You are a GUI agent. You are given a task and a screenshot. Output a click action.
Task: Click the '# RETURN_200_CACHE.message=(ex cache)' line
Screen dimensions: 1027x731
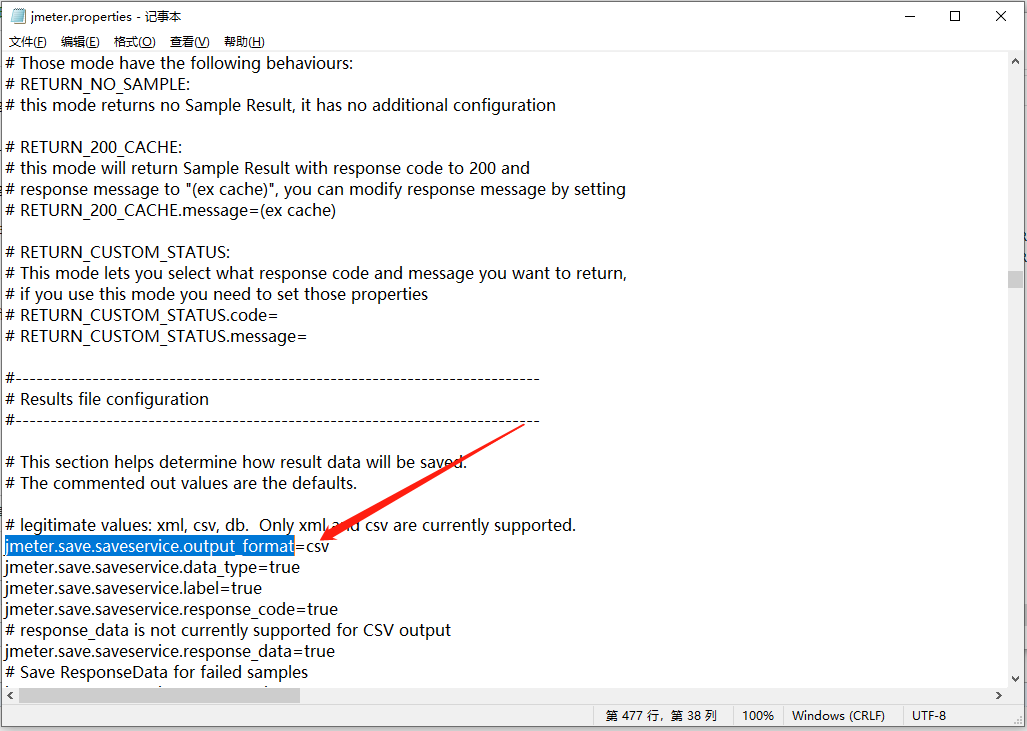click(x=170, y=210)
